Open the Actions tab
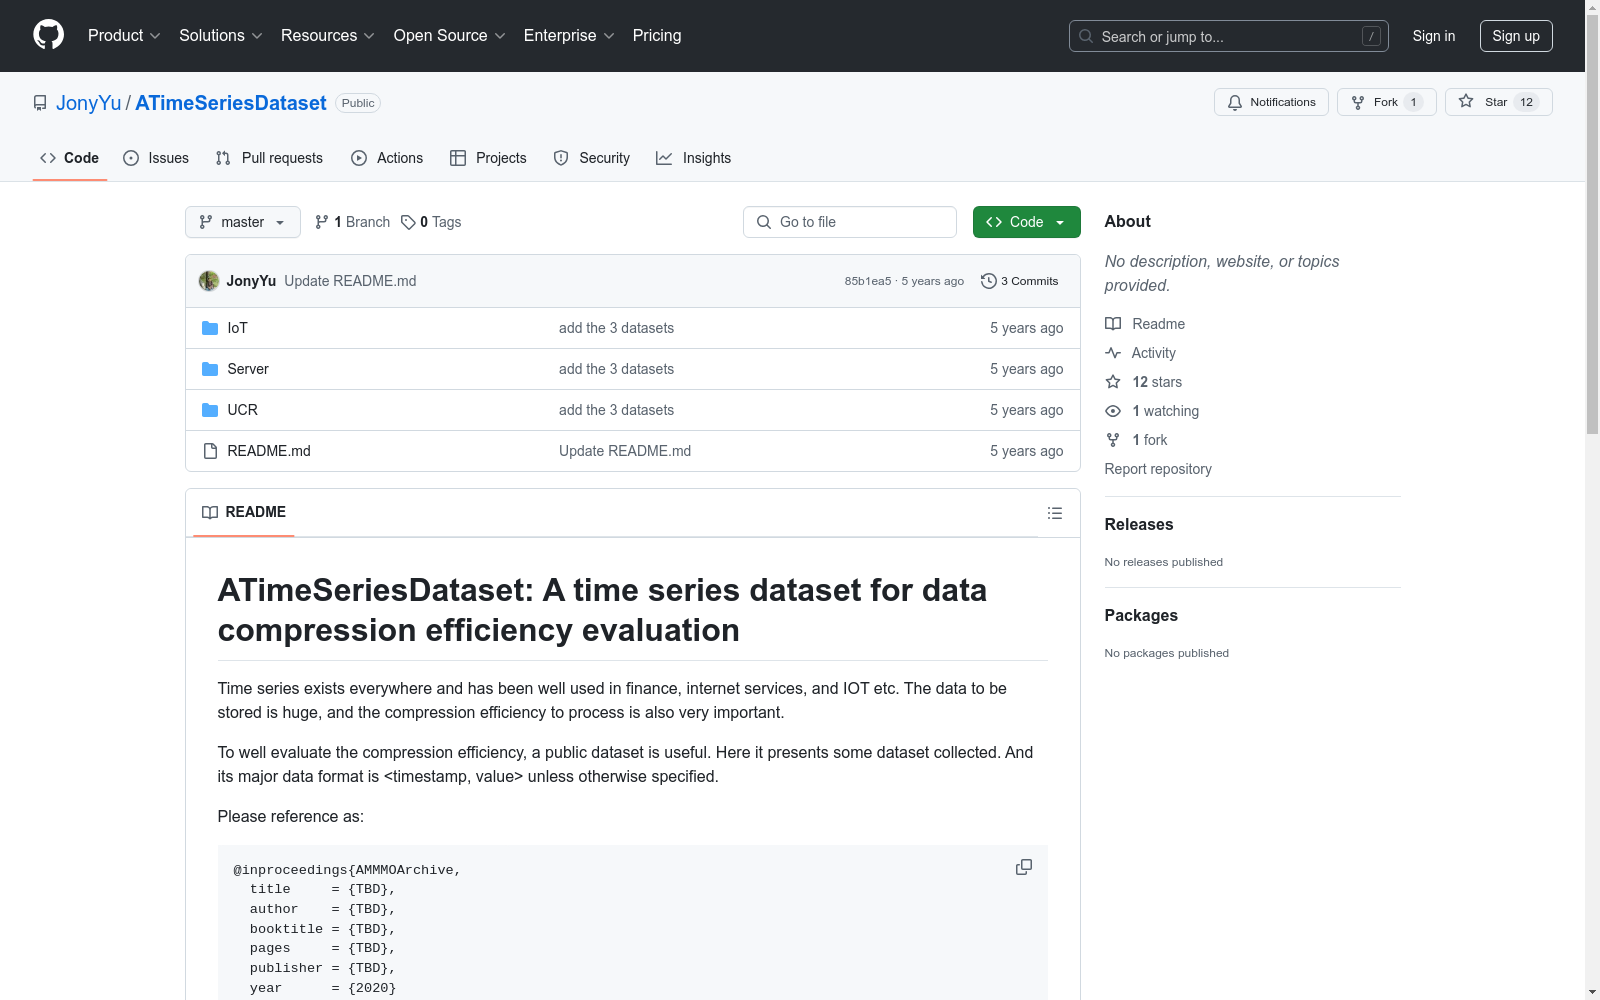This screenshot has width=1600, height=1000. pyautogui.click(x=387, y=158)
